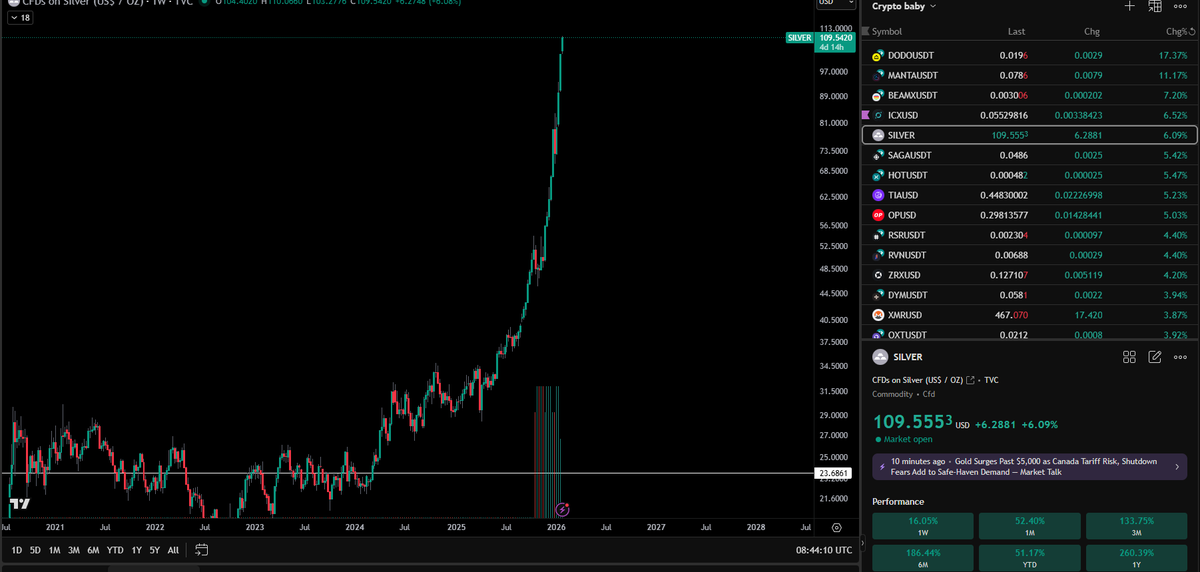Select the 1W 16.05% performance tile
1200x572 pixels.
point(922,527)
